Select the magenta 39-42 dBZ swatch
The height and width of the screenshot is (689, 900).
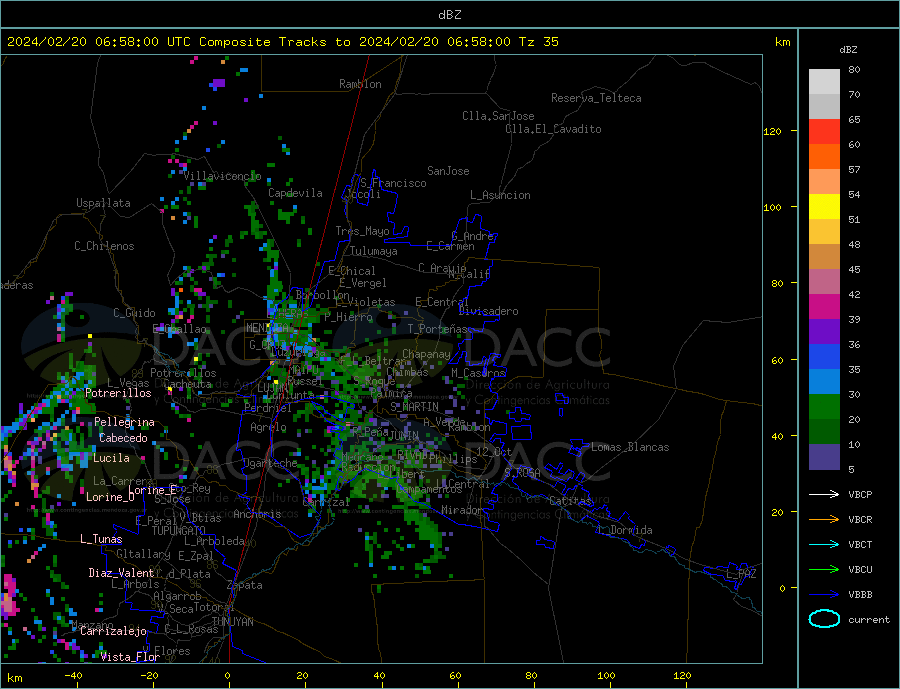(824, 307)
